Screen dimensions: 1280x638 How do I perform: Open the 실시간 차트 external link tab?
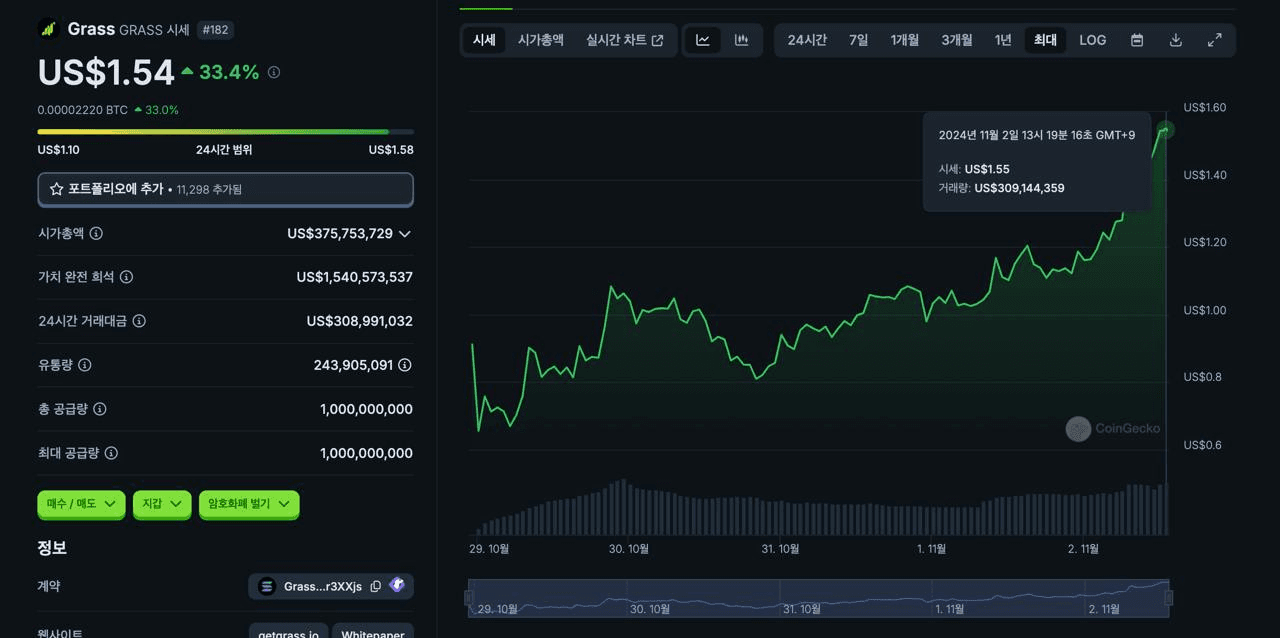coord(625,40)
